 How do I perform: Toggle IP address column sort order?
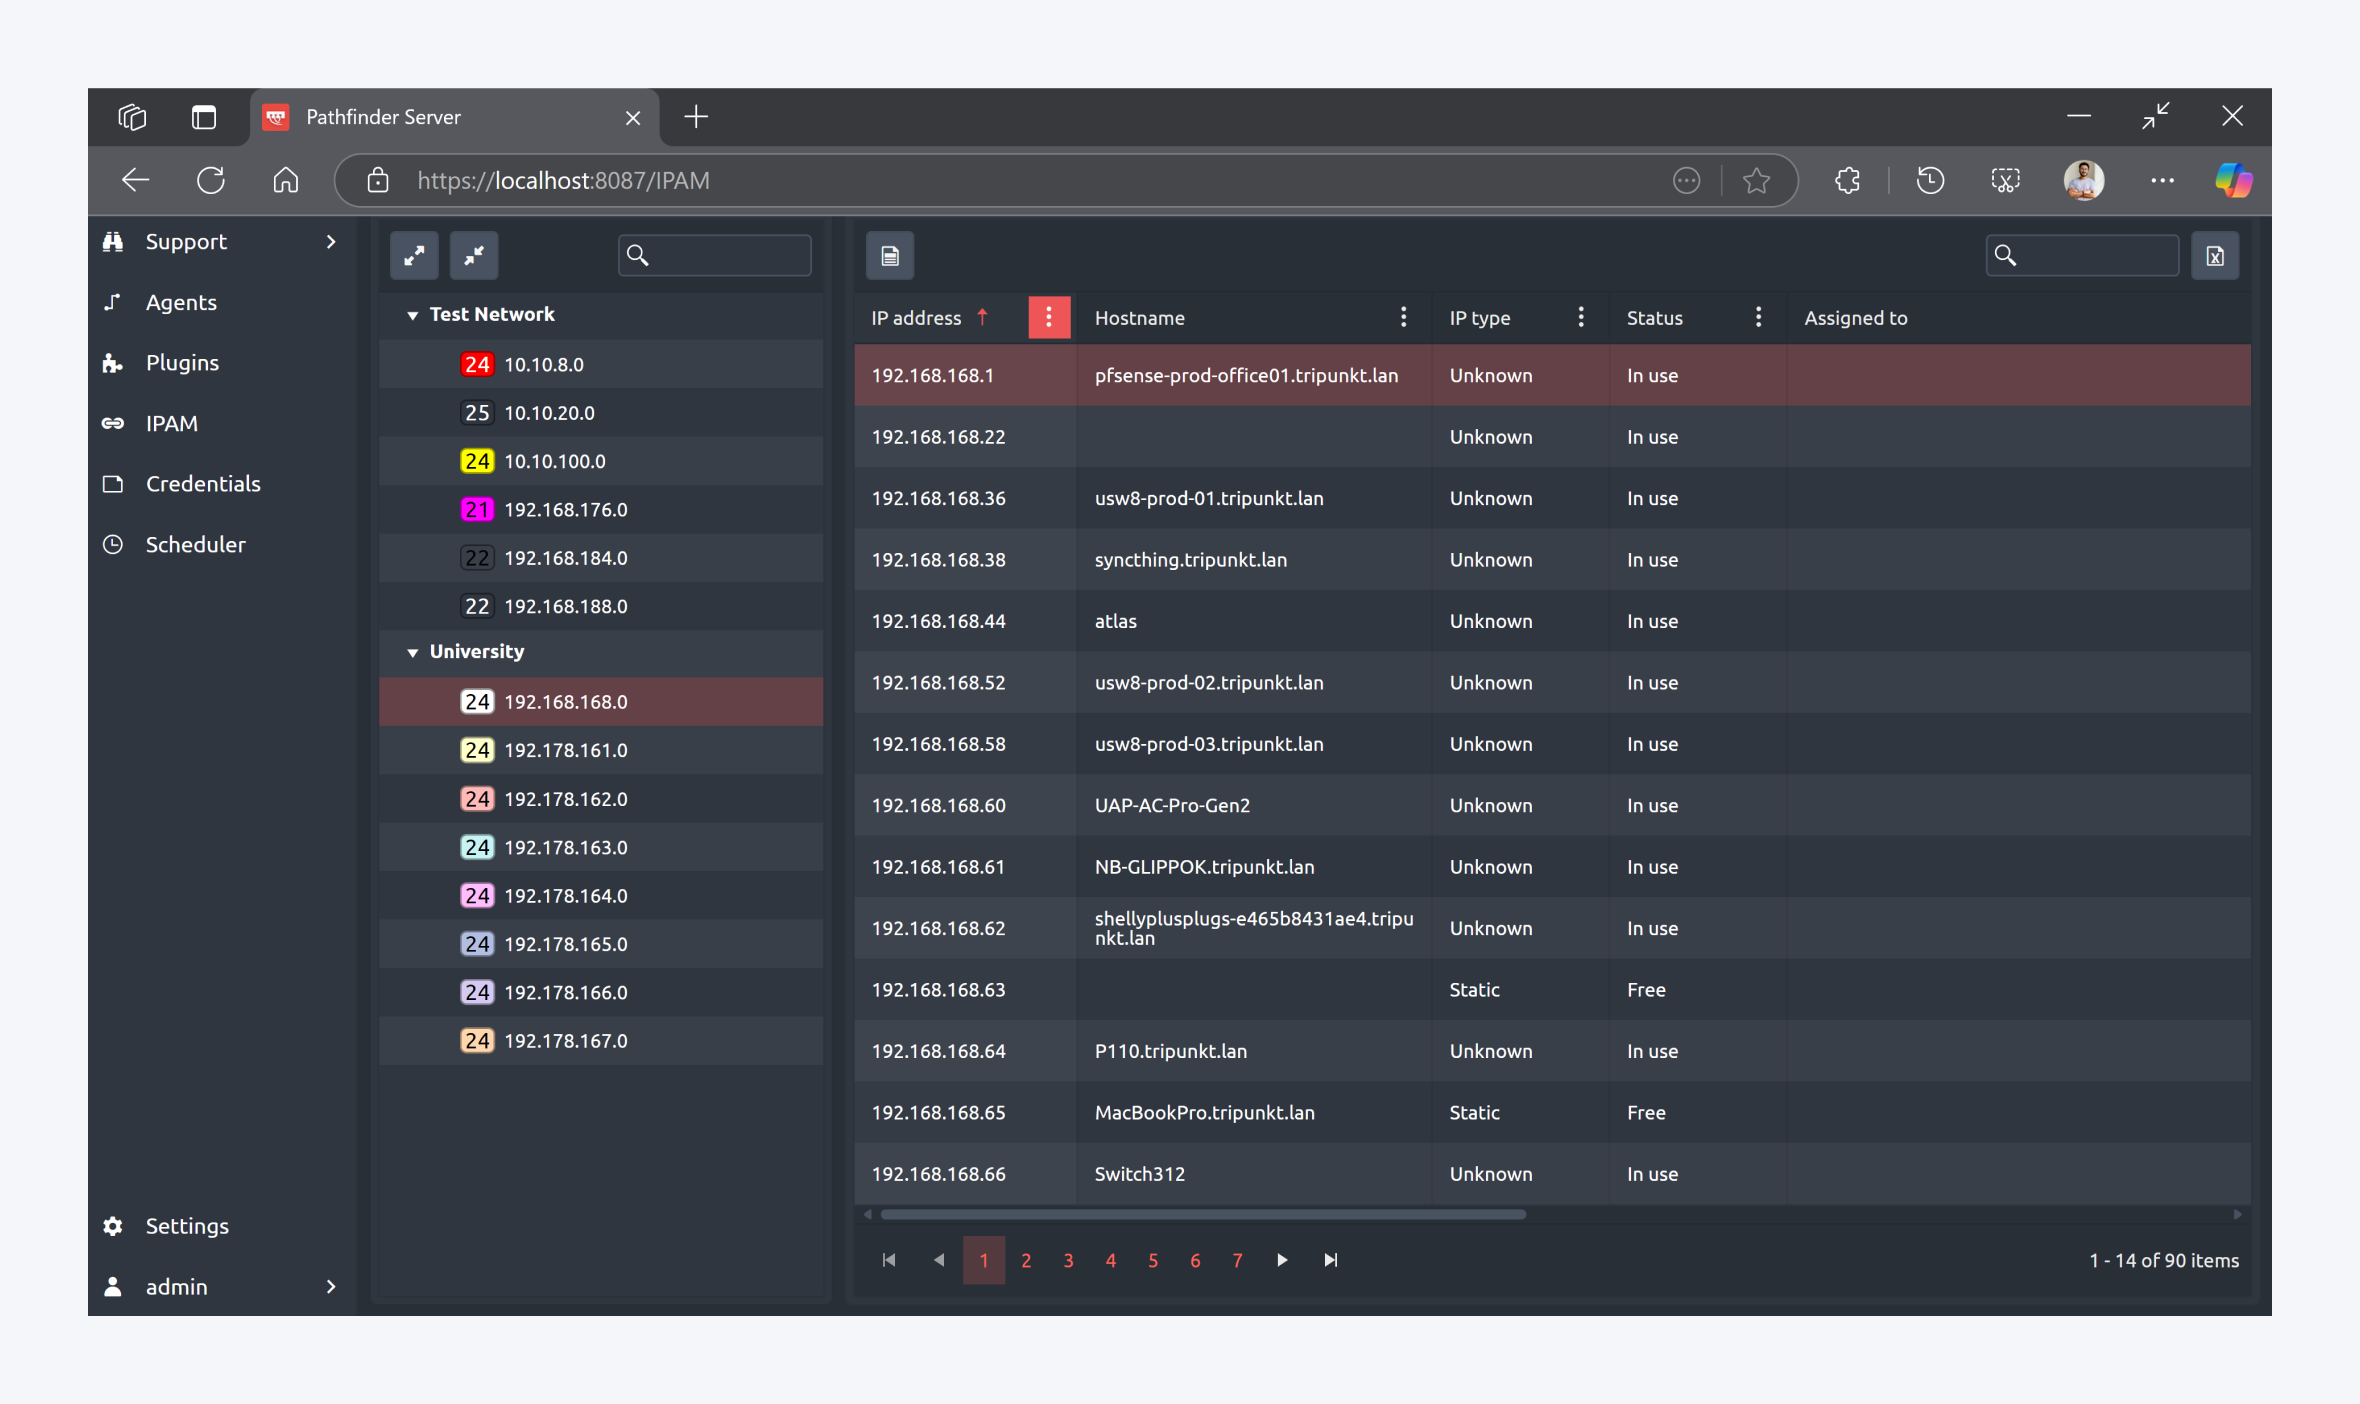click(916, 318)
